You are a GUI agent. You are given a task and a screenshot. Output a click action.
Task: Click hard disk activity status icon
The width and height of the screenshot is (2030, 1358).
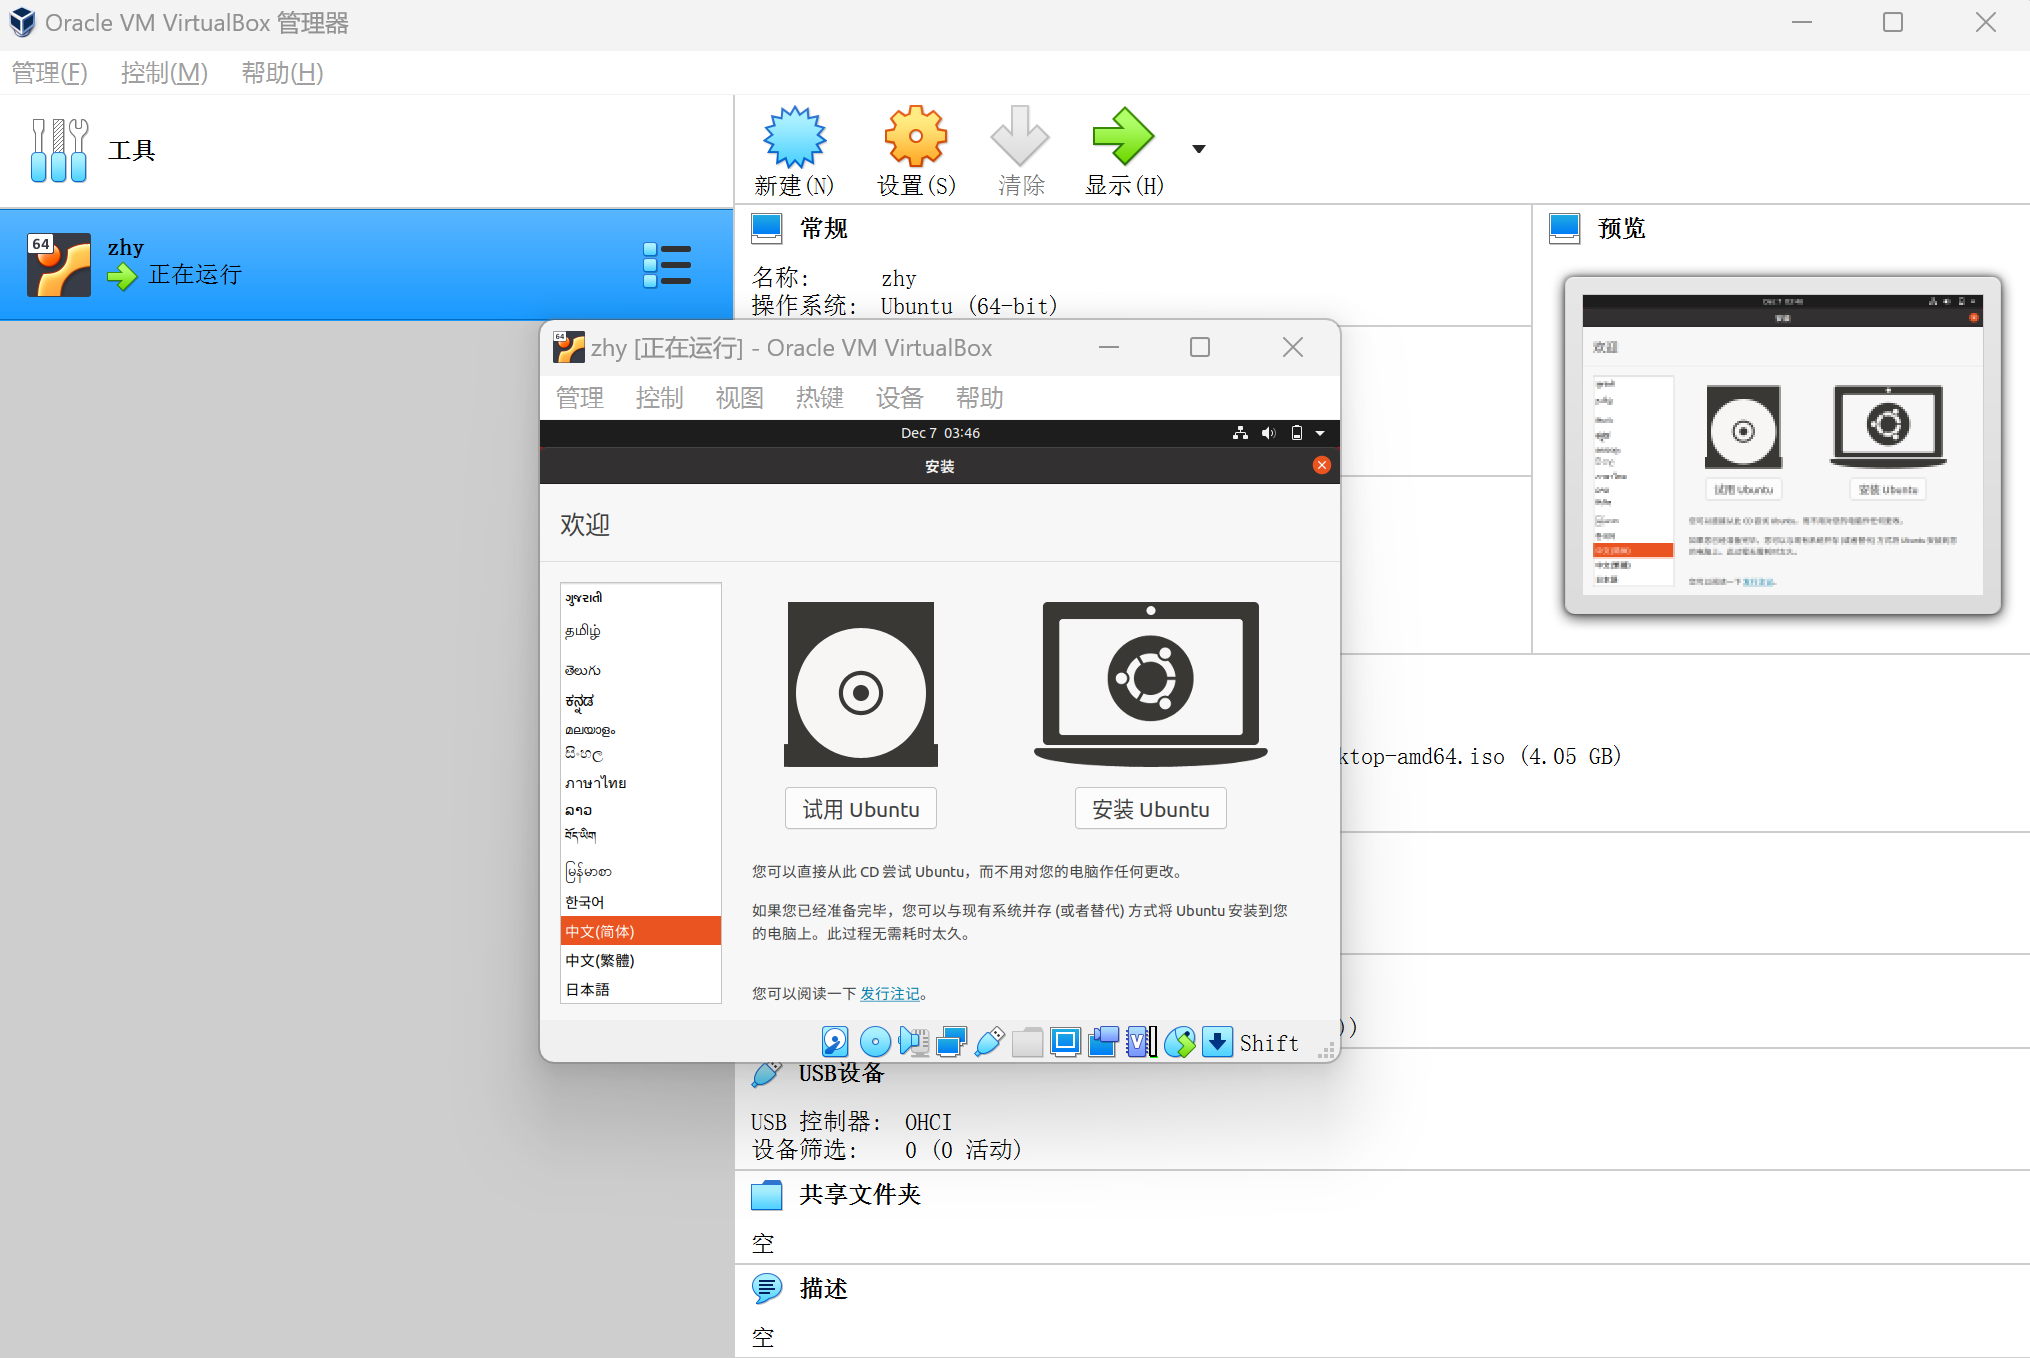click(x=835, y=1042)
